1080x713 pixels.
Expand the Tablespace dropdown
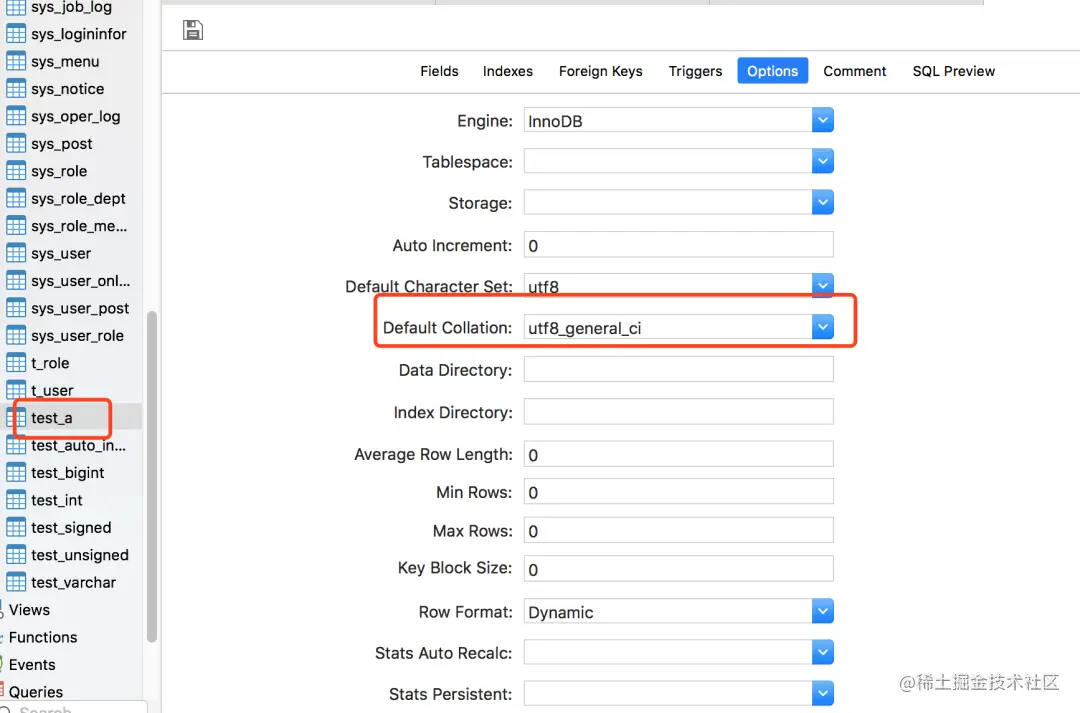pos(822,161)
